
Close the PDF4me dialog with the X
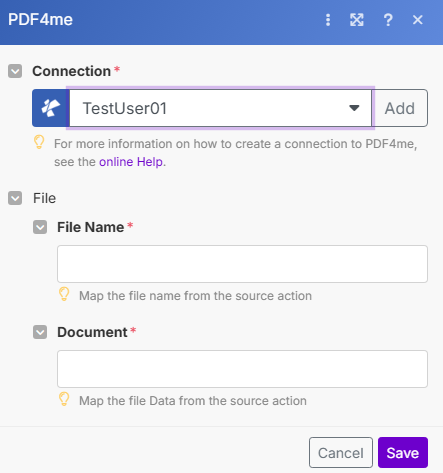417,20
